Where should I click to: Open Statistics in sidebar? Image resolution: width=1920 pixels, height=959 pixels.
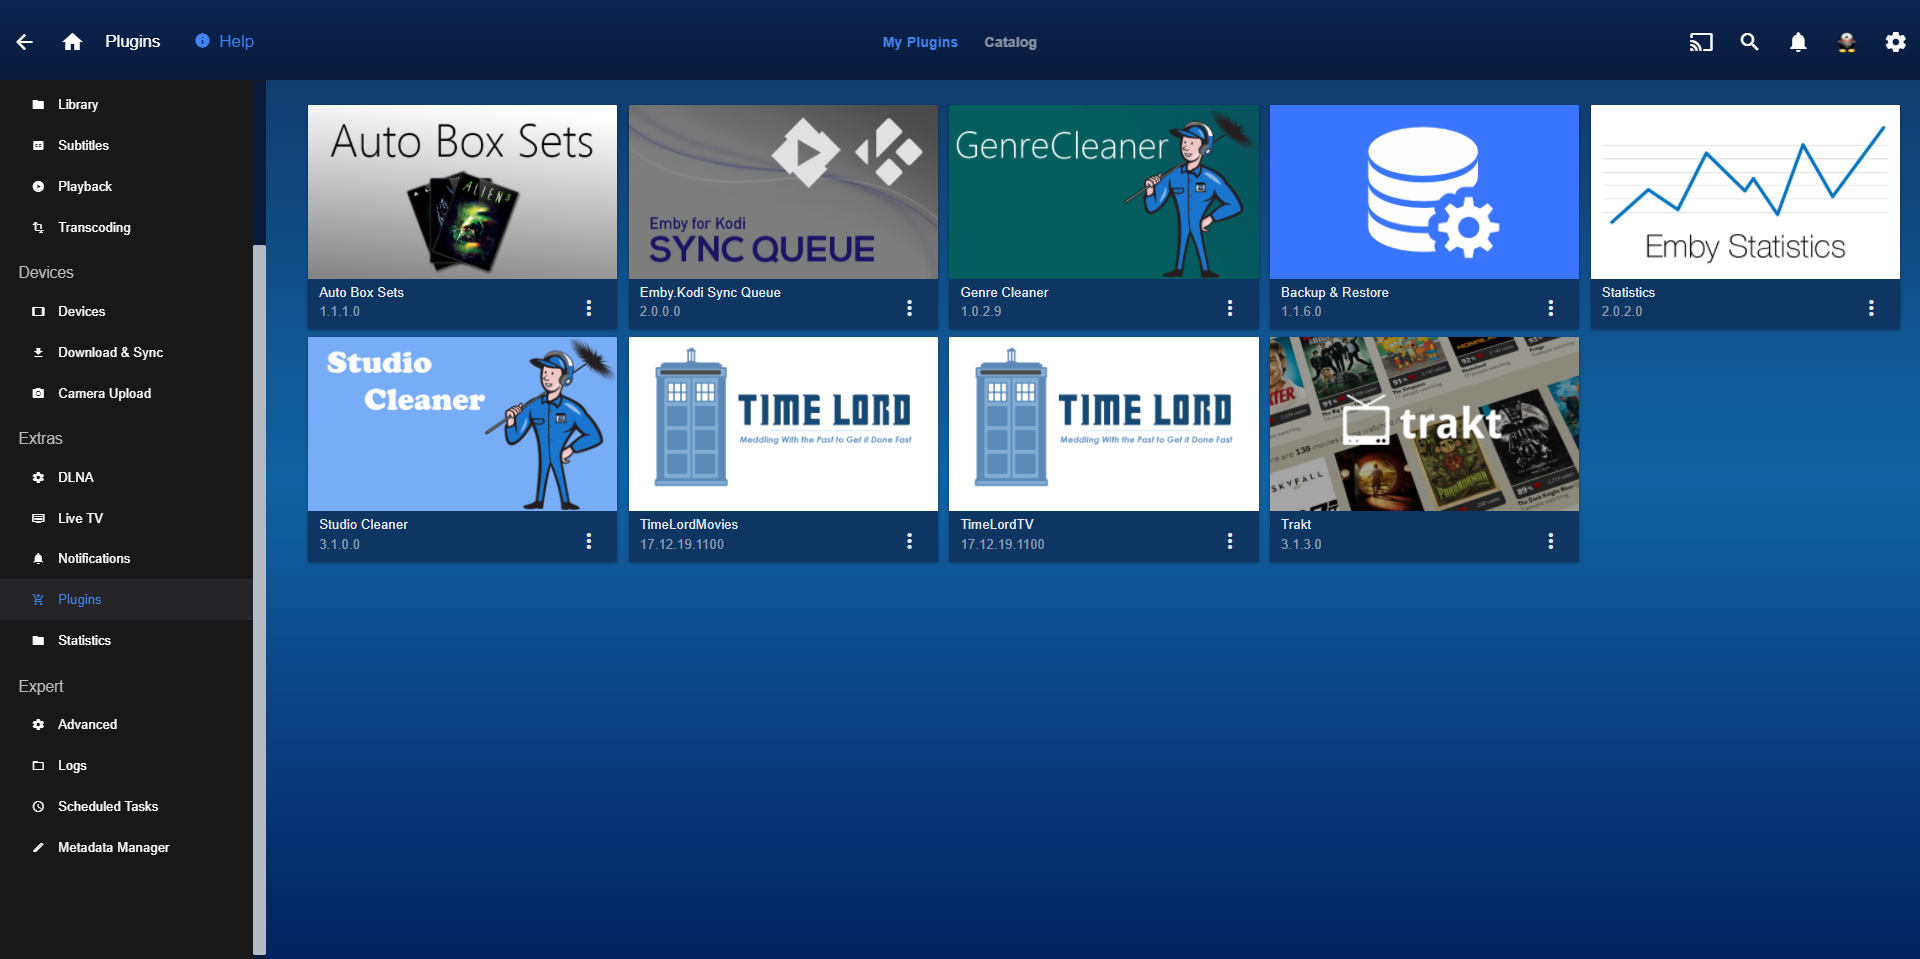tap(126, 640)
